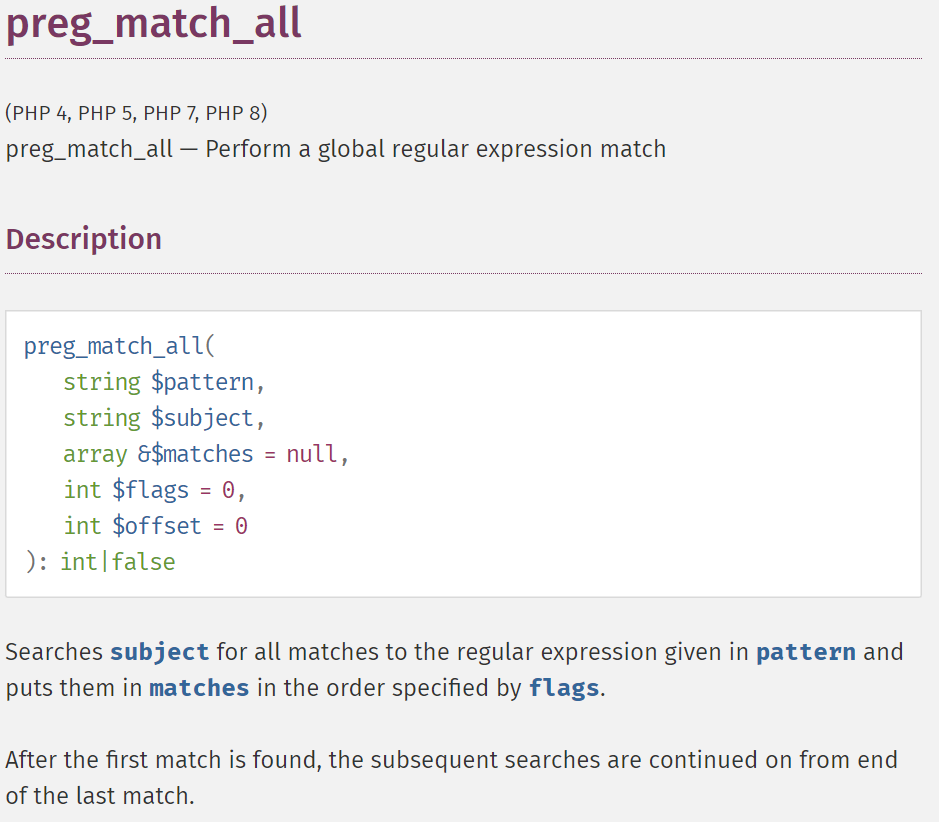Click the array type keyword
This screenshot has height=822, width=939.
pos(95,454)
